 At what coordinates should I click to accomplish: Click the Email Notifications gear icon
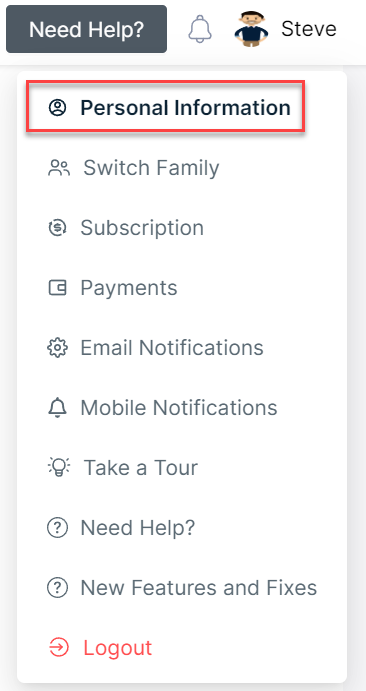[57, 348]
